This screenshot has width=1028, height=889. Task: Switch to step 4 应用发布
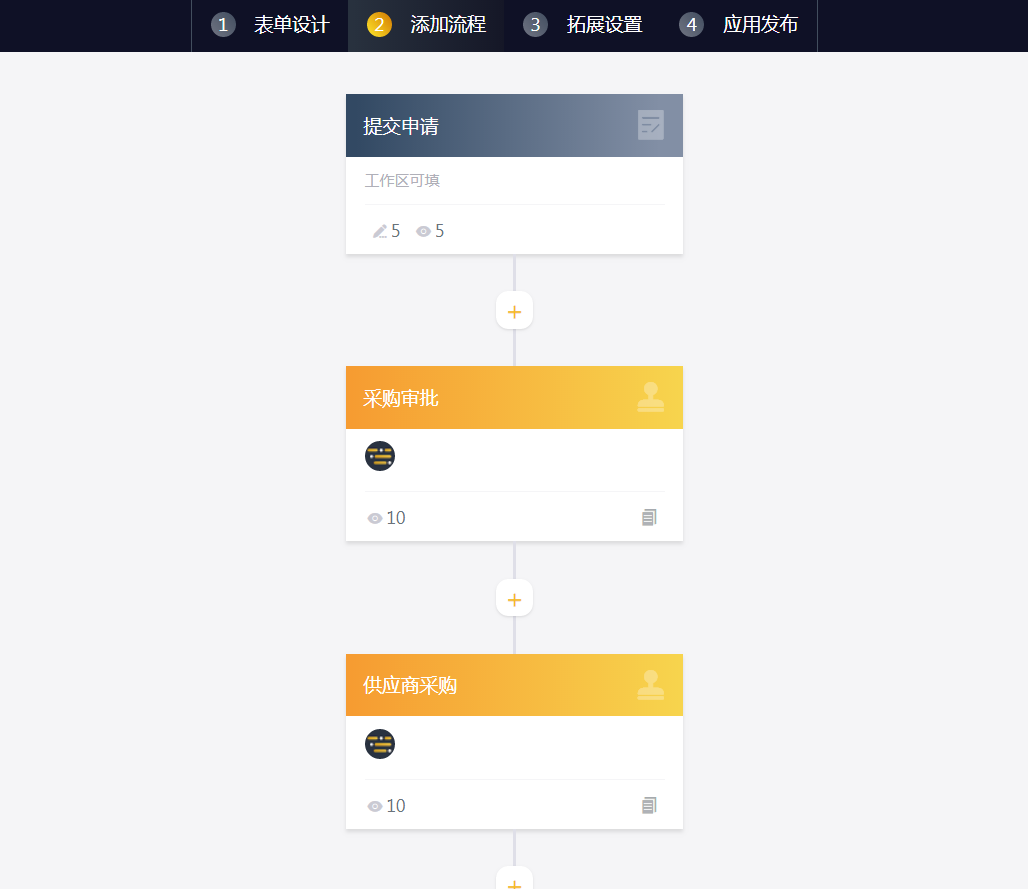point(738,25)
